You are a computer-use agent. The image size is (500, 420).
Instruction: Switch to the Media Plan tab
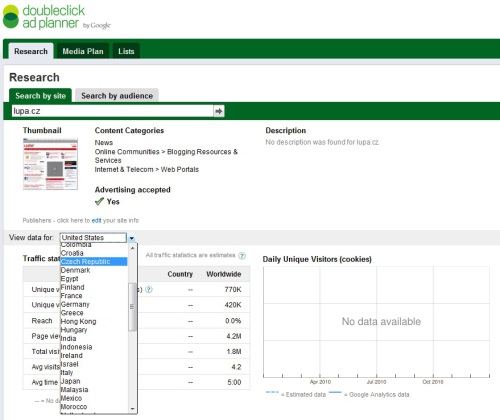pos(83,51)
